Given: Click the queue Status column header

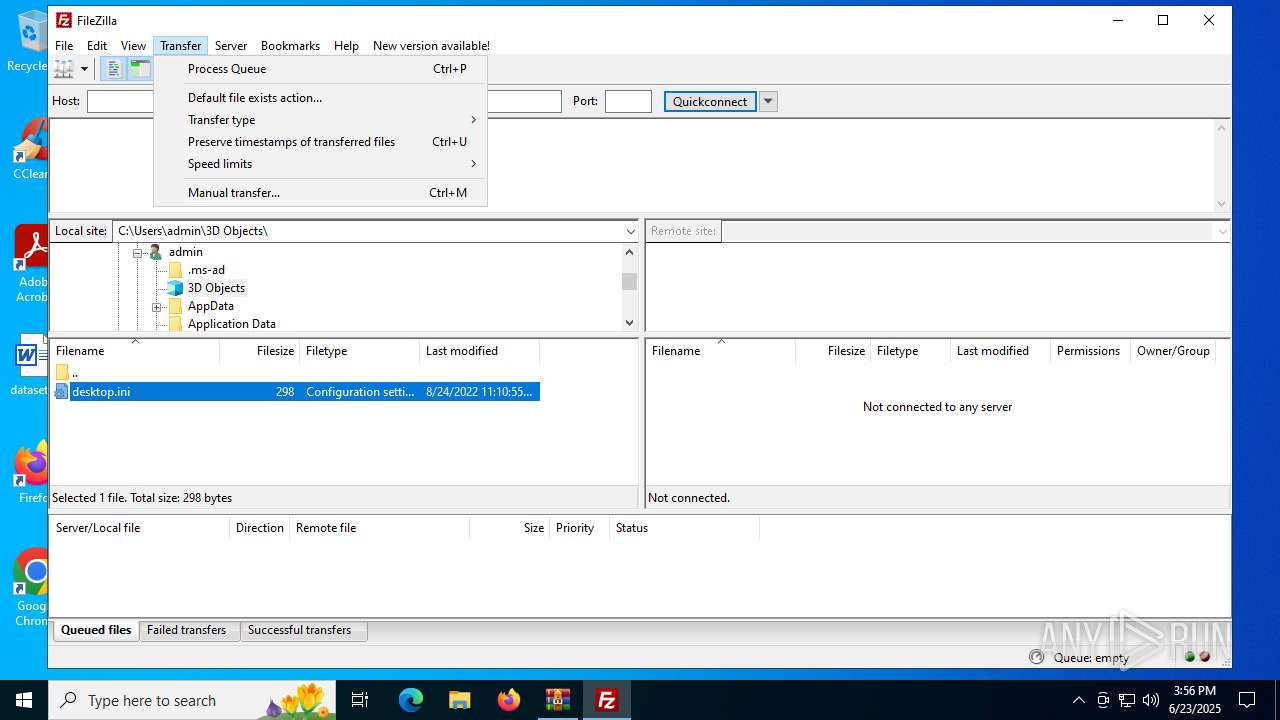Looking at the screenshot, I should click(684, 528).
